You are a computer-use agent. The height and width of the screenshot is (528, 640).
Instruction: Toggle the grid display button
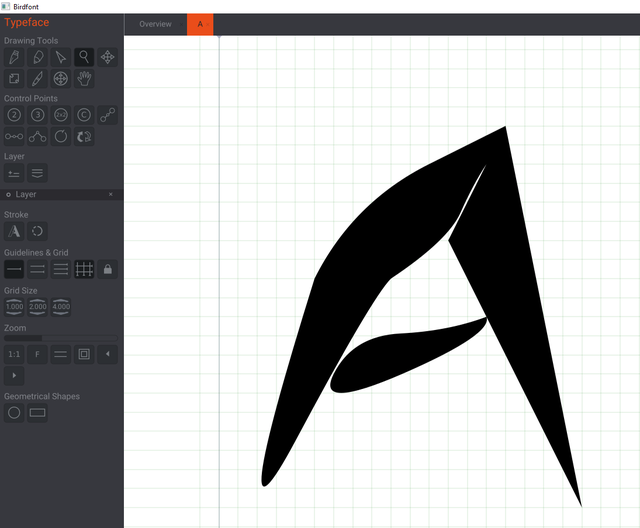coord(84,269)
